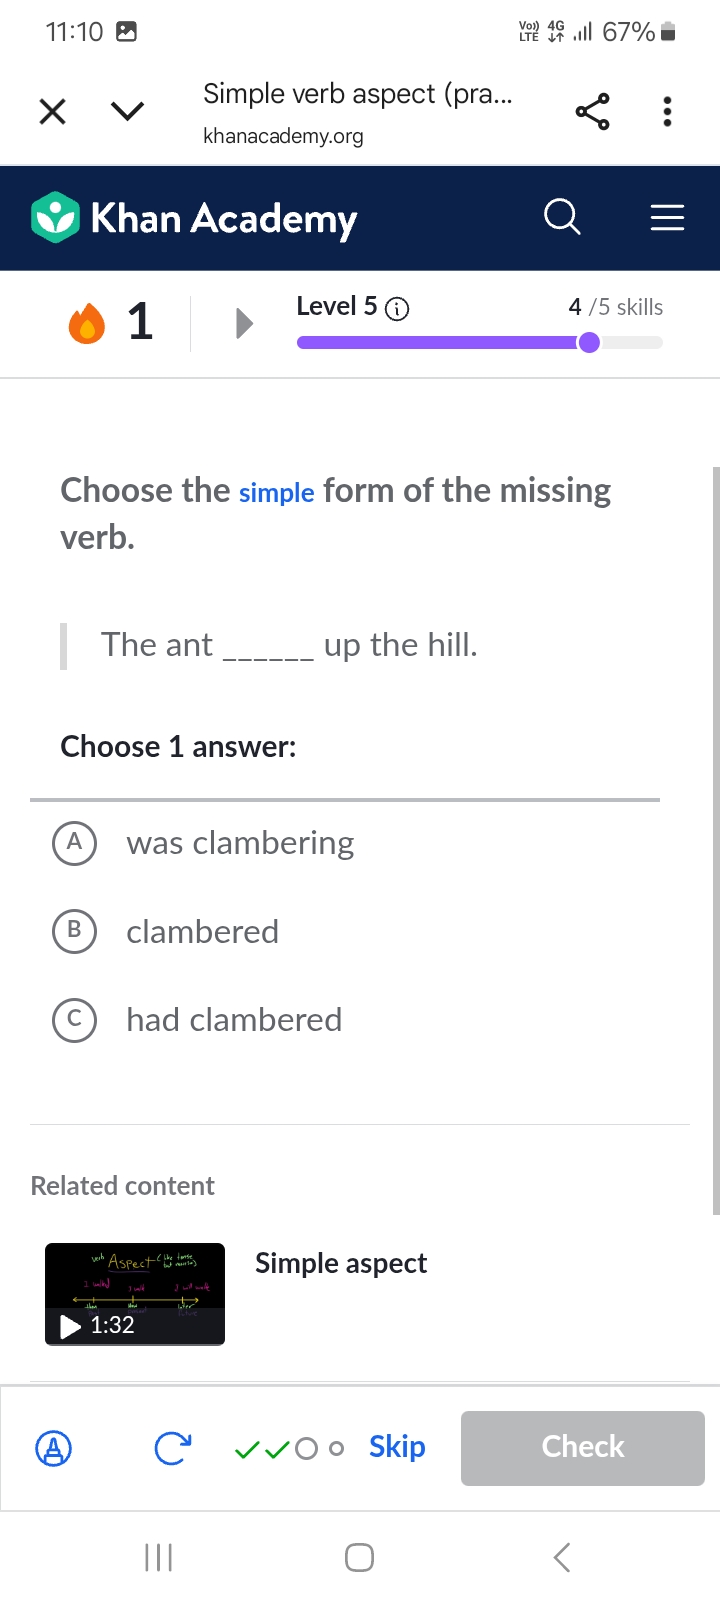Screen dimensions: 720x1600
Task: Open the accessibility pencil icon at bottom left
Action: coord(54,1447)
